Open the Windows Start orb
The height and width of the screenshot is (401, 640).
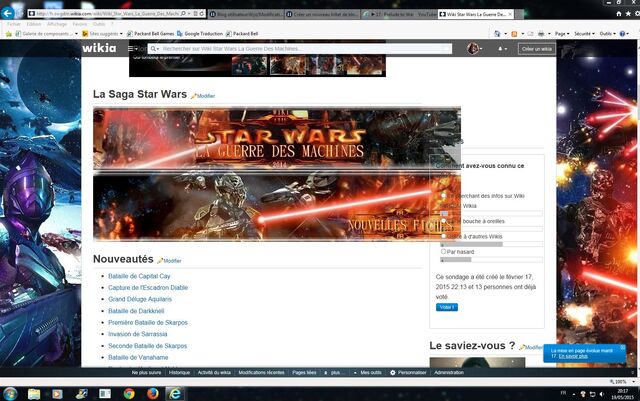(9, 394)
